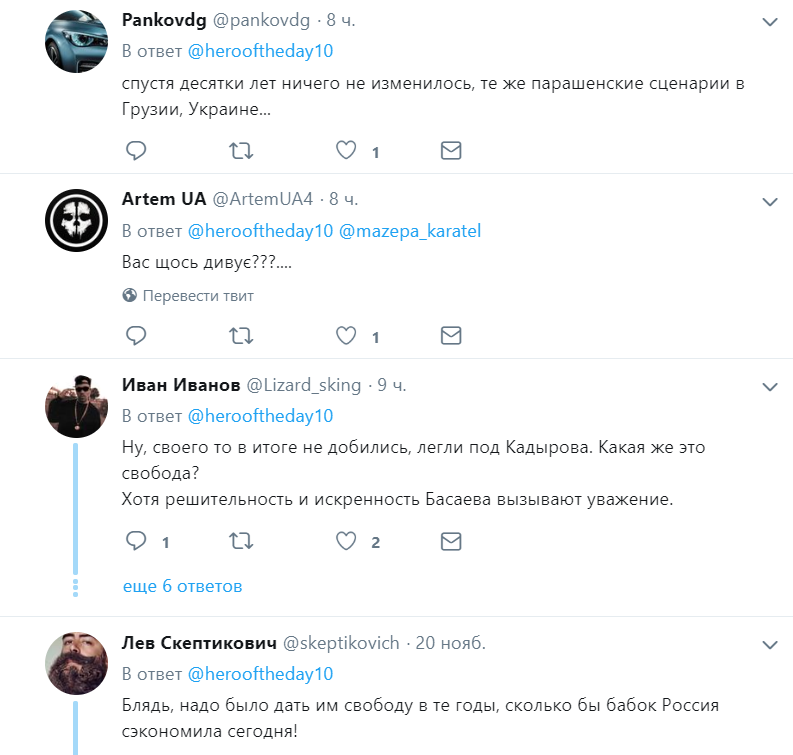Reply to Иван Иванов's tweet
The width and height of the screenshot is (793, 755).
(136, 541)
